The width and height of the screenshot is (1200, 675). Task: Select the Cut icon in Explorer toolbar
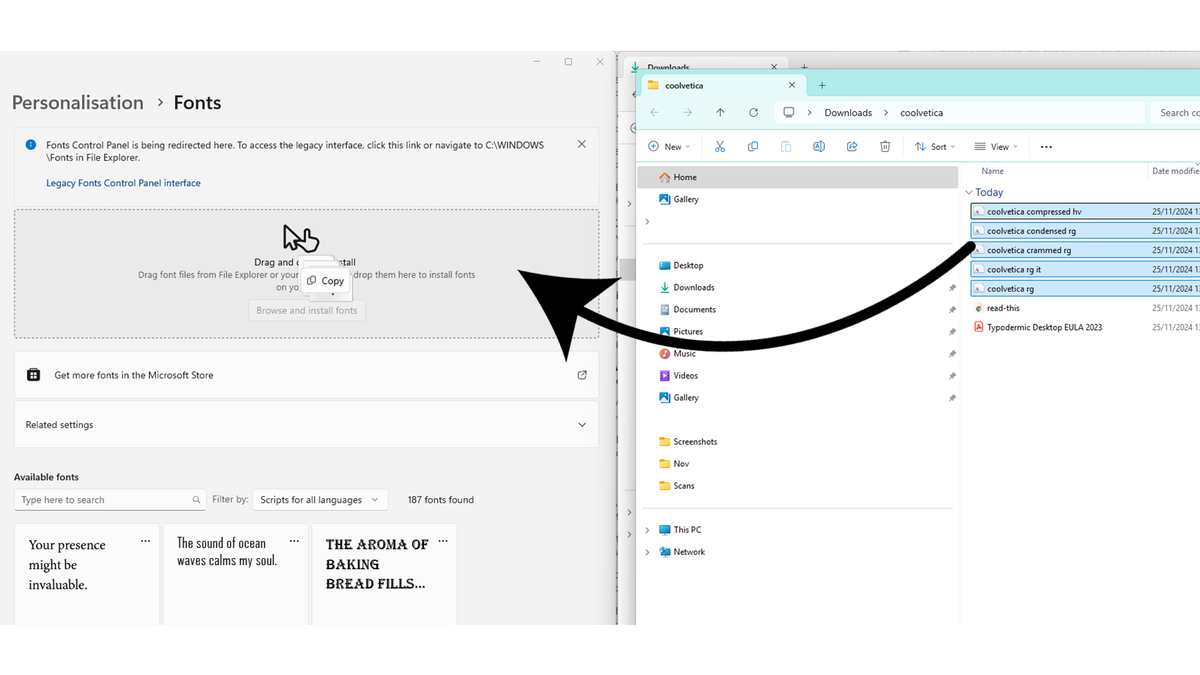click(x=720, y=146)
